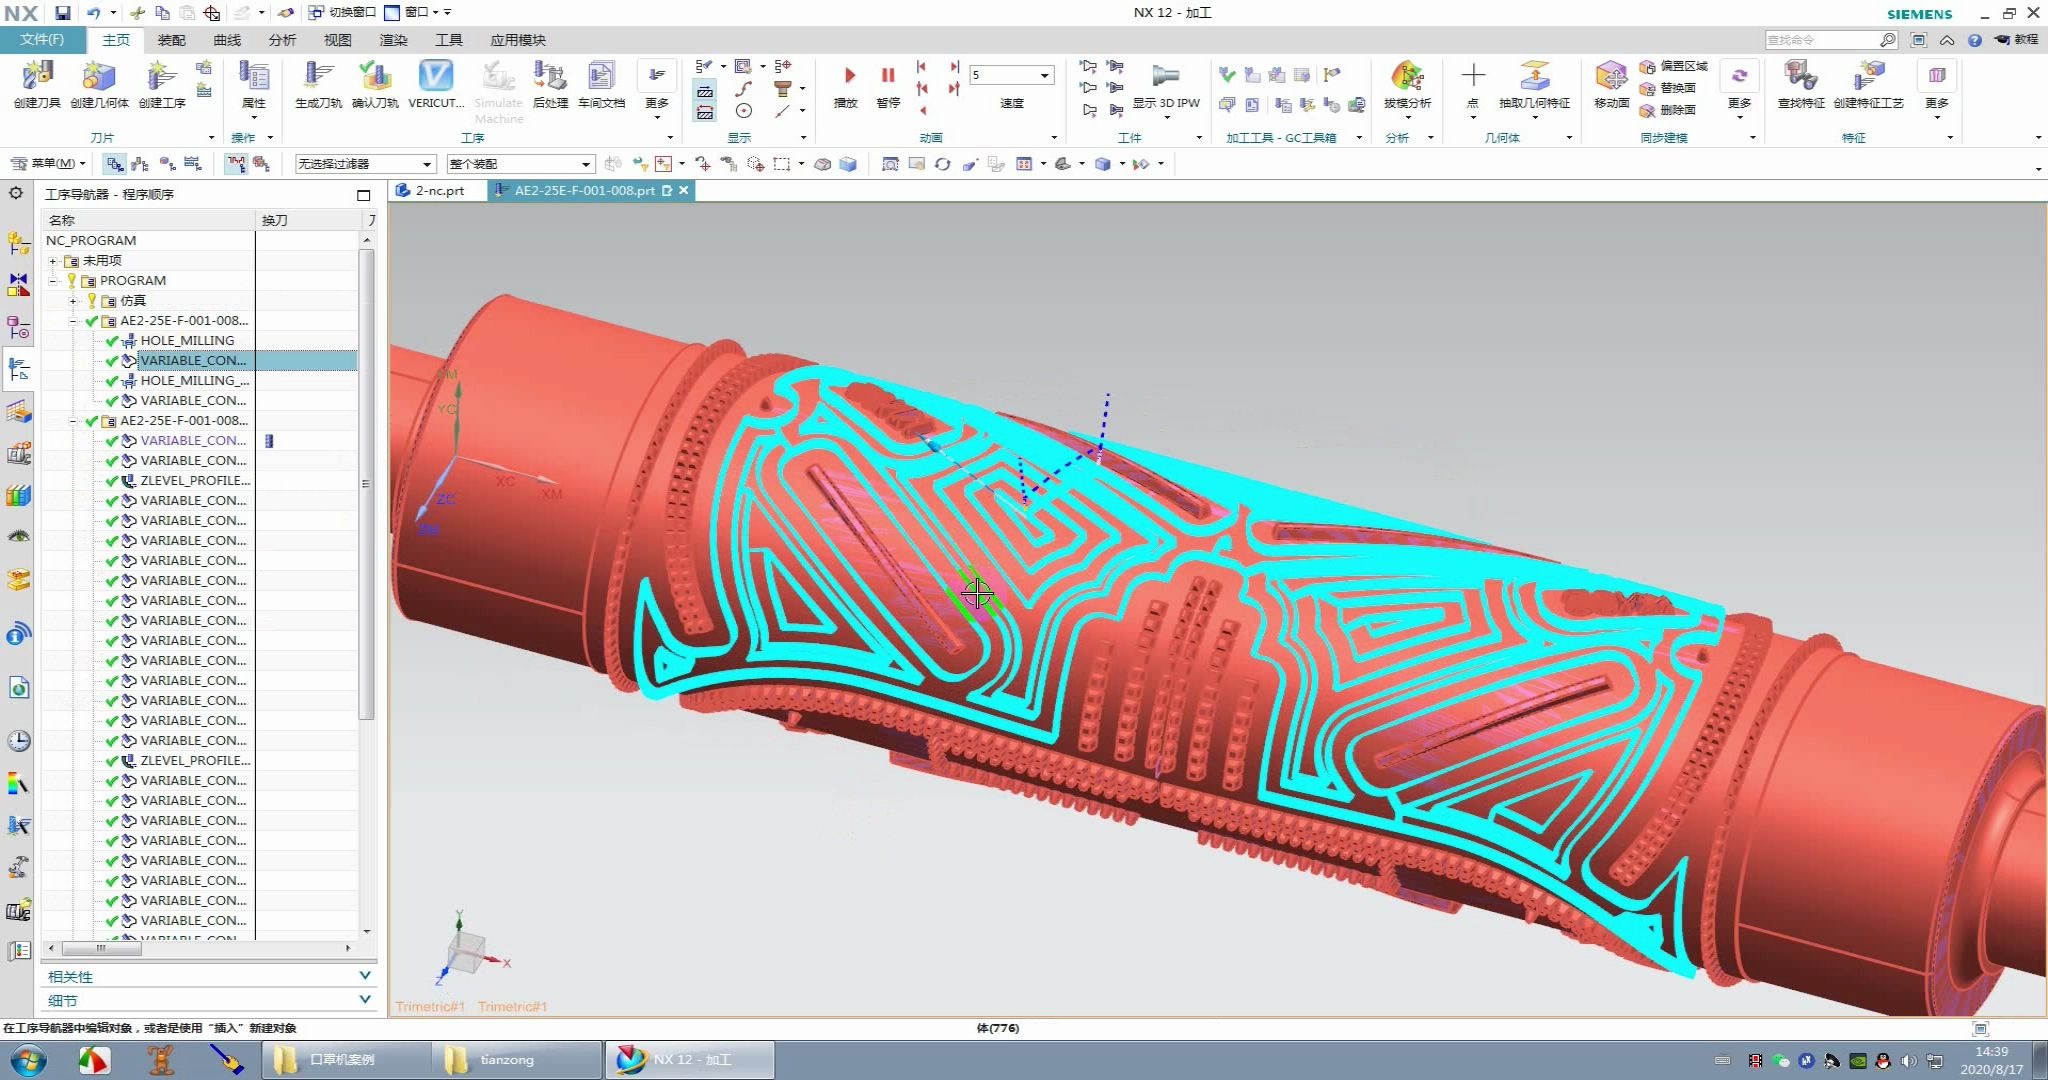This screenshot has height=1080, width=2048.
Task: Switch to the 分析 ribbon tab
Action: [x=282, y=40]
